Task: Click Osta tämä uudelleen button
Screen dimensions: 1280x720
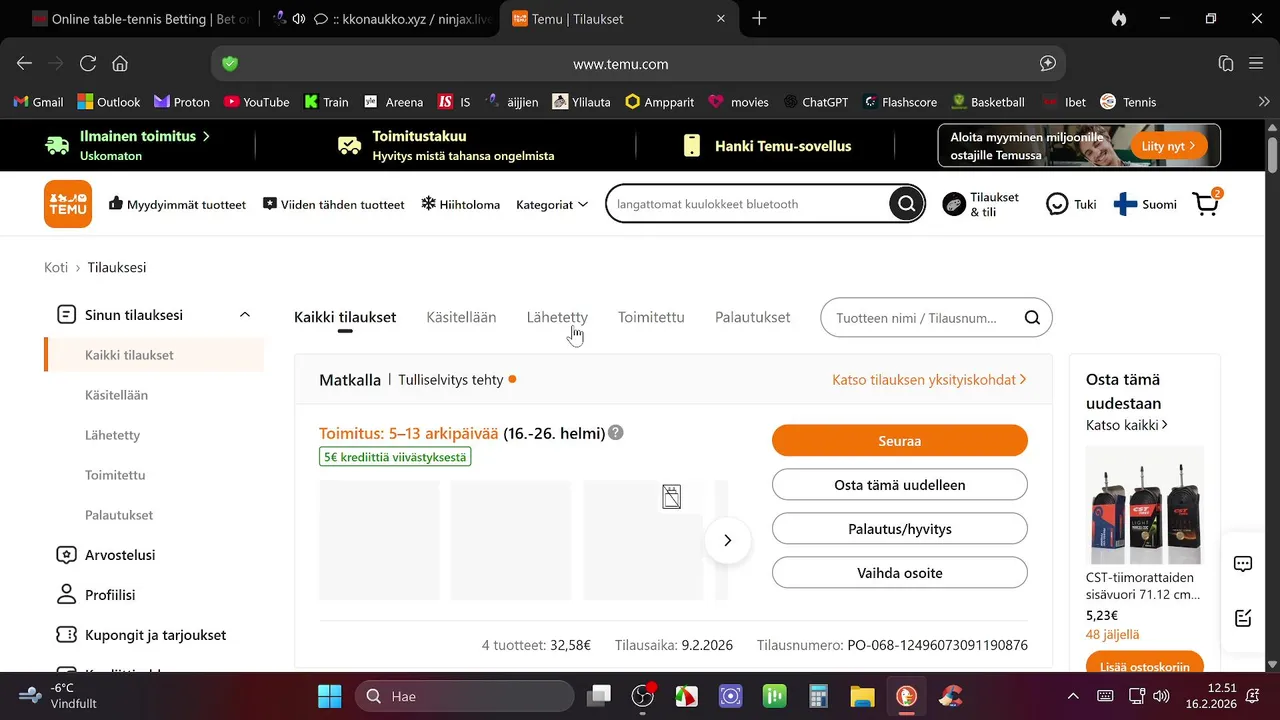Action: point(899,485)
